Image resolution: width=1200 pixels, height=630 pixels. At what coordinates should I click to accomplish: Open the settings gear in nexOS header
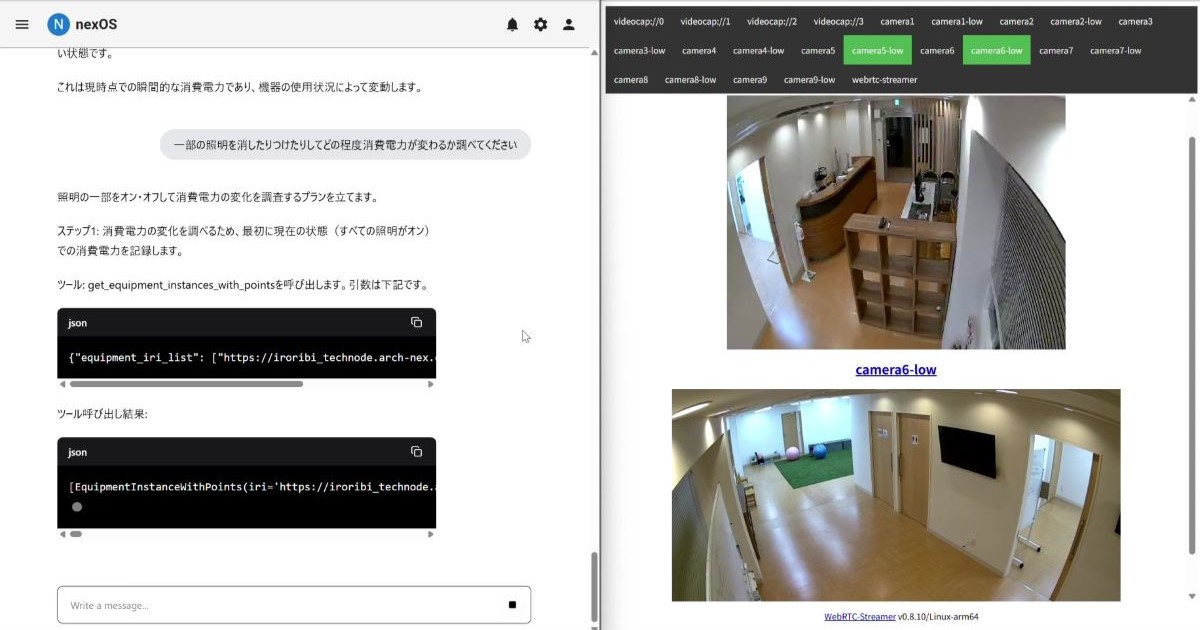[541, 24]
